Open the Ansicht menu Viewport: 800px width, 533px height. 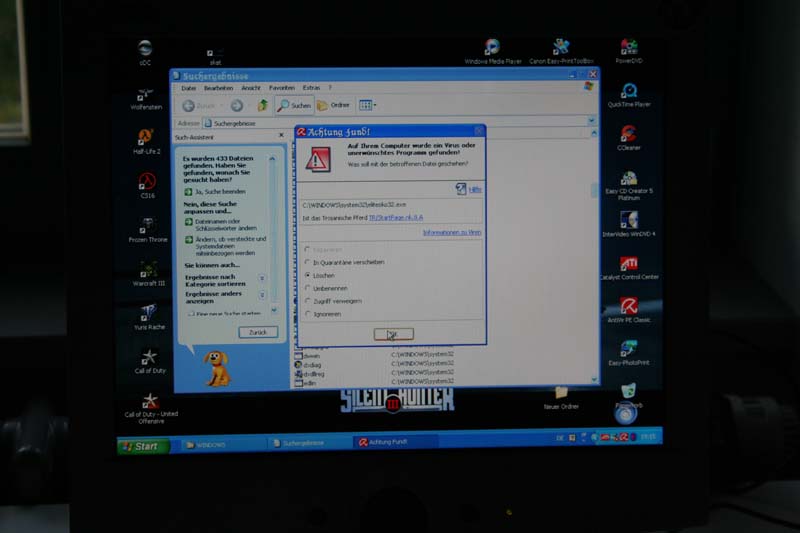point(251,88)
